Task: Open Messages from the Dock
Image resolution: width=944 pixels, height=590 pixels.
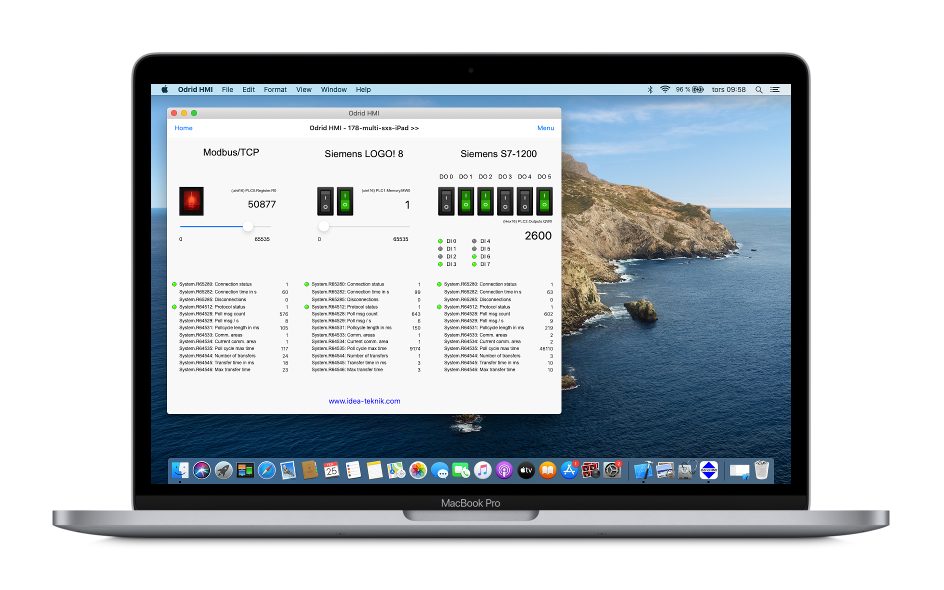Action: click(x=439, y=470)
